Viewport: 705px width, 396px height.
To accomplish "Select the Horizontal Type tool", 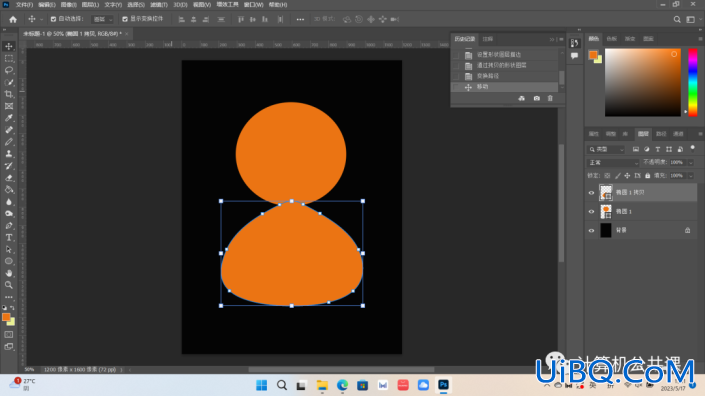I will click(x=9, y=237).
